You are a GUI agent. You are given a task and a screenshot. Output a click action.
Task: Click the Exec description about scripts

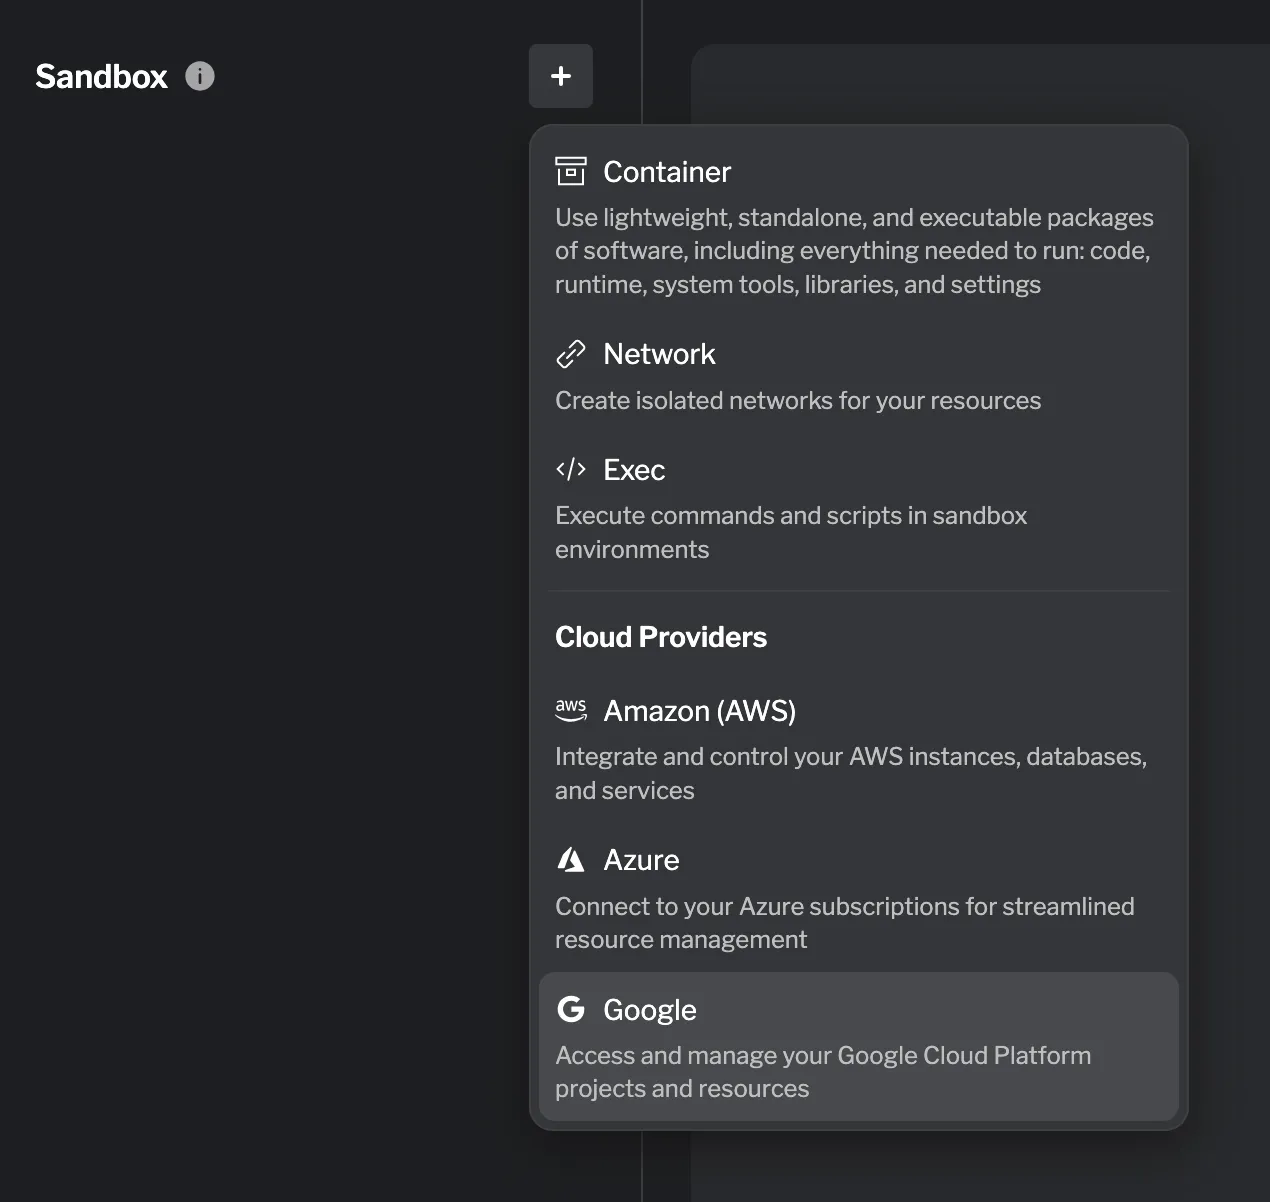click(791, 532)
